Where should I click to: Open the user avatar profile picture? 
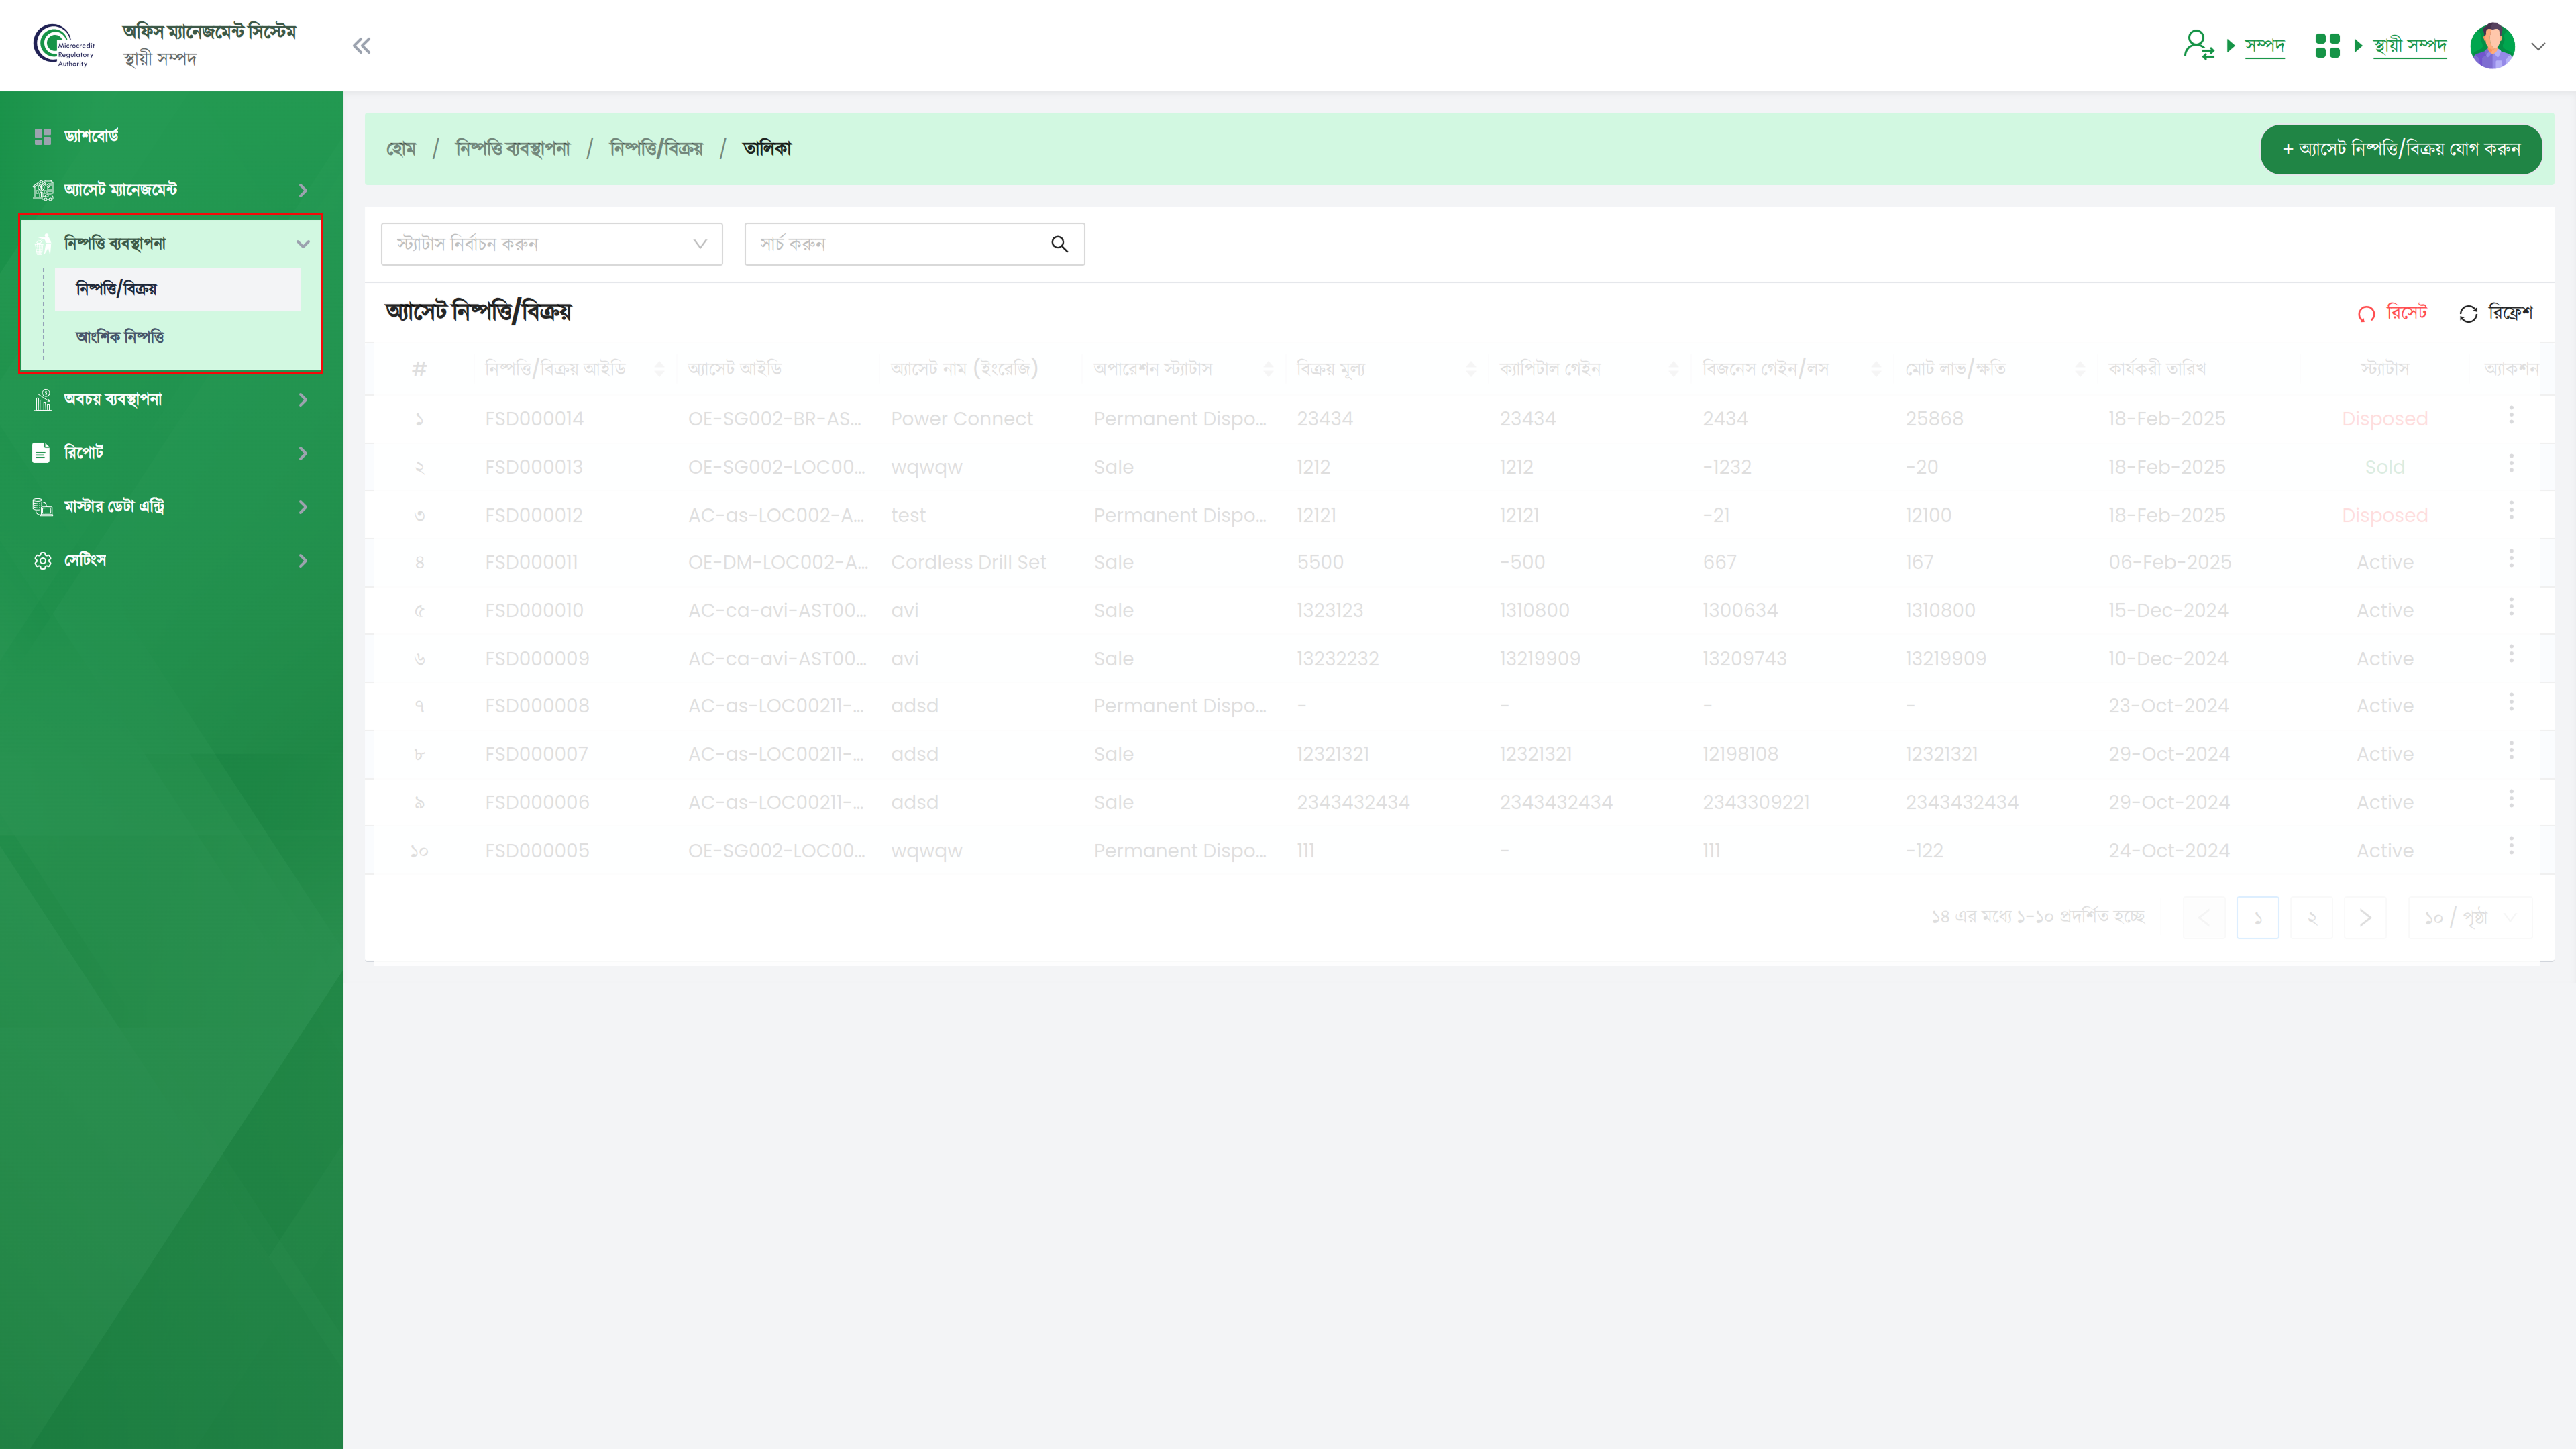pyautogui.click(x=2492, y=46)
